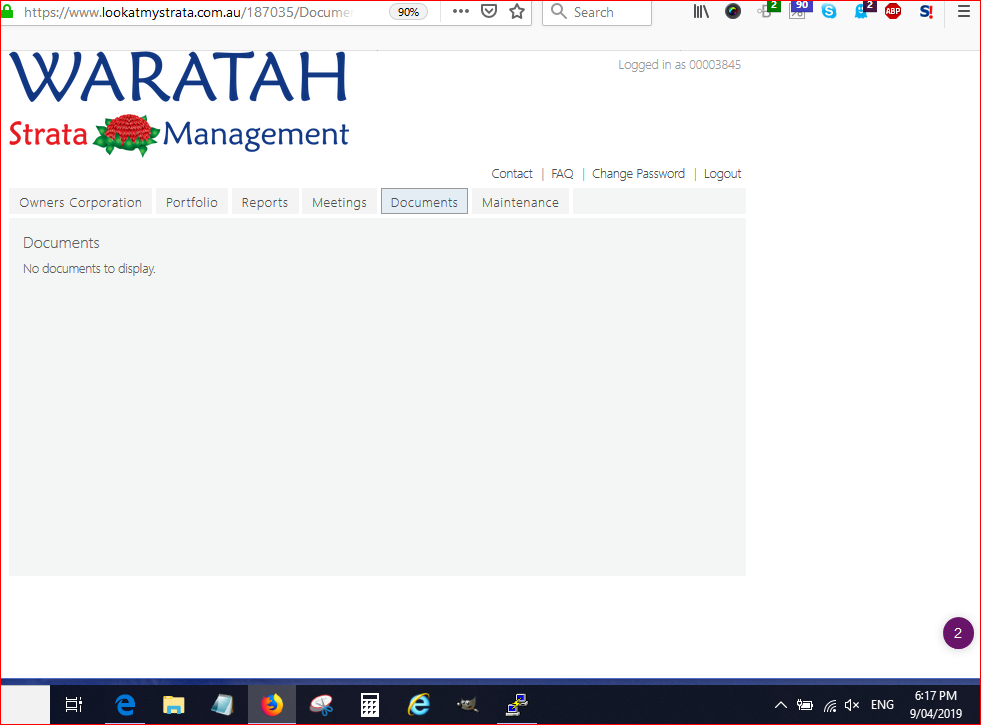
Task: Switch to Firefox on the taskbar
Action: coord(272,705)
